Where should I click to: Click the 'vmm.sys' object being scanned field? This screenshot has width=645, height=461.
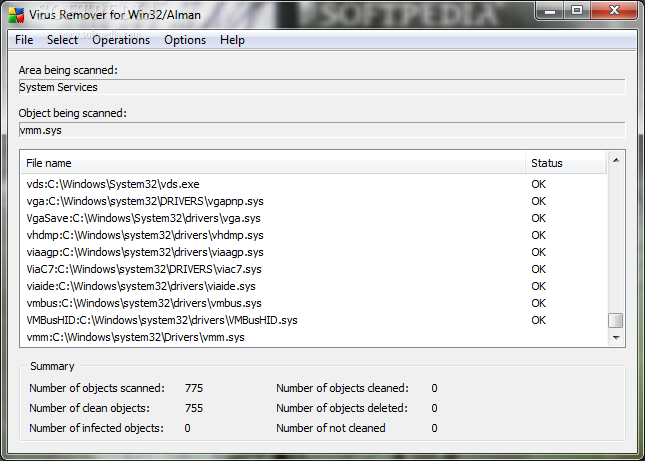click(322, 130)
